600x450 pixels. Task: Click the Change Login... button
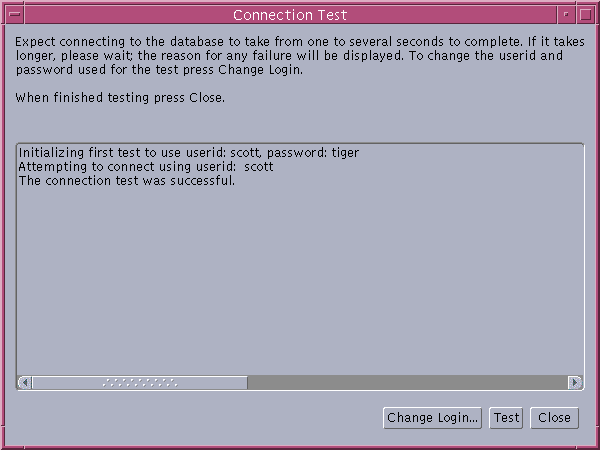tap(433, 418)
